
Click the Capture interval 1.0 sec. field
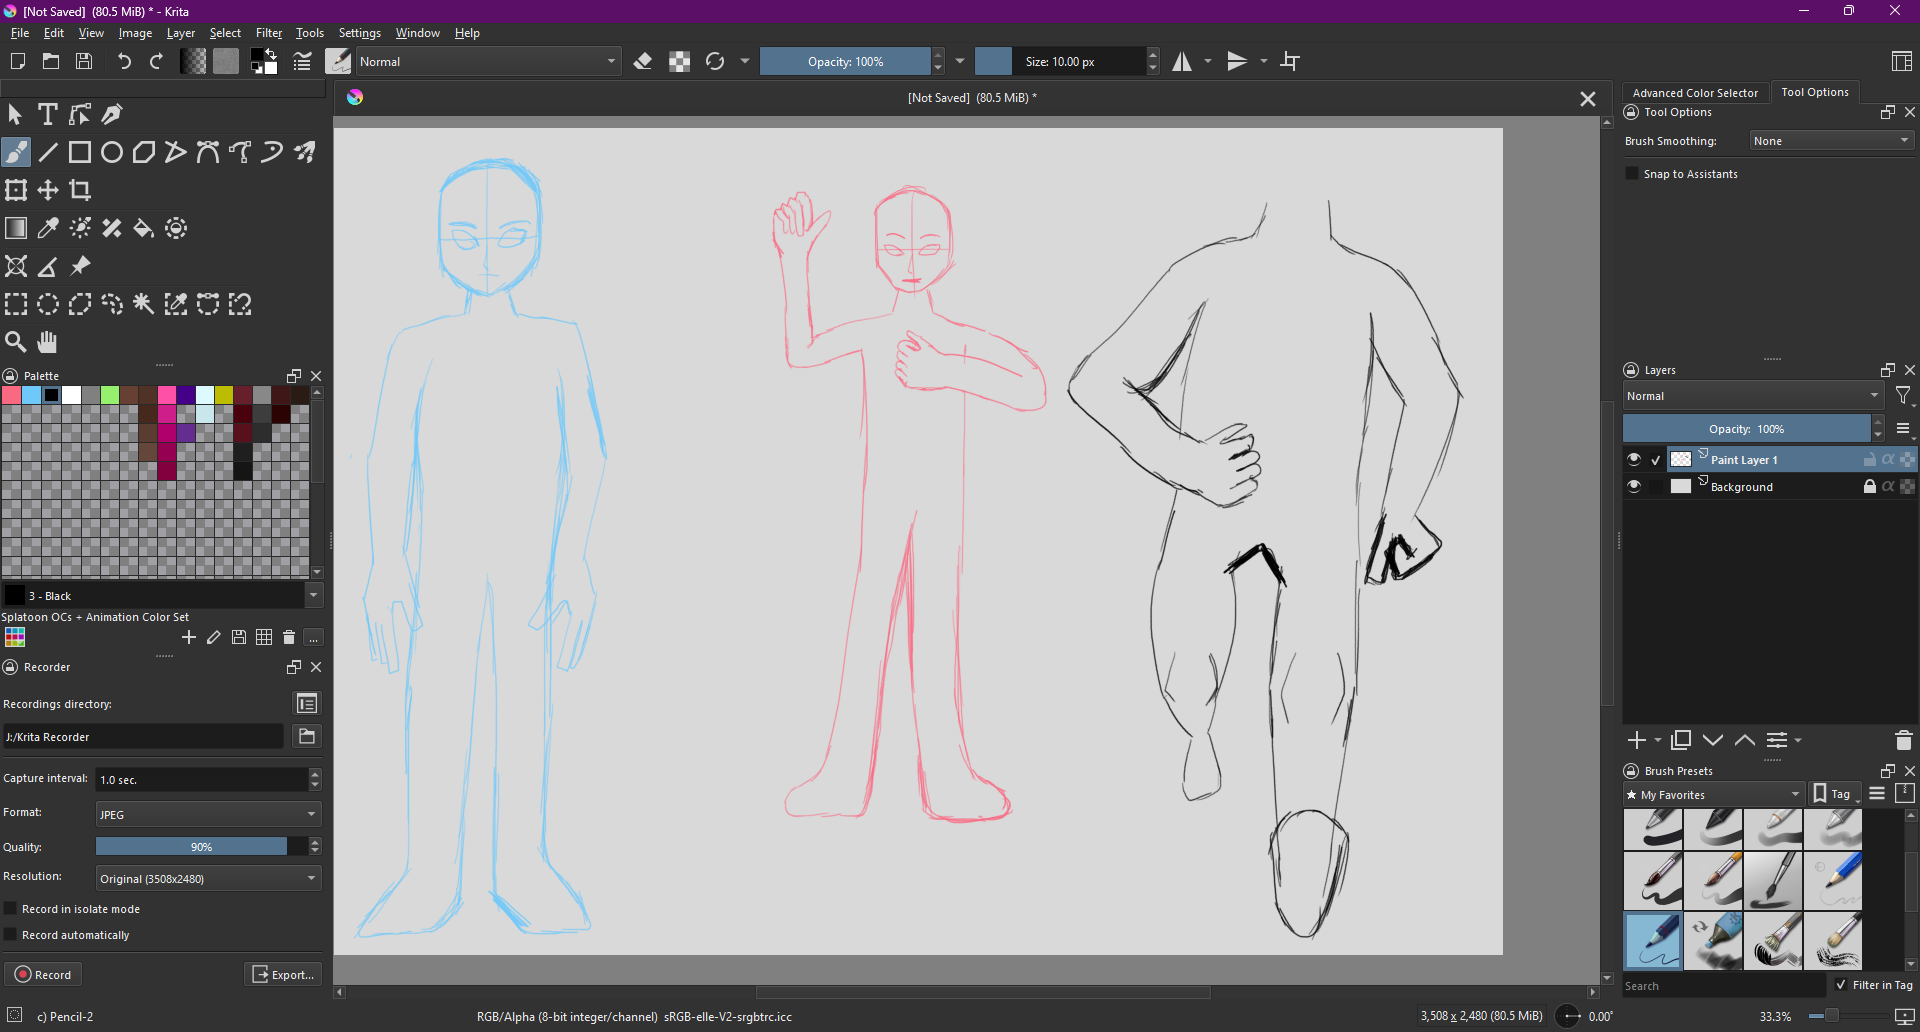pyautogui.click(x=201, y=779)
